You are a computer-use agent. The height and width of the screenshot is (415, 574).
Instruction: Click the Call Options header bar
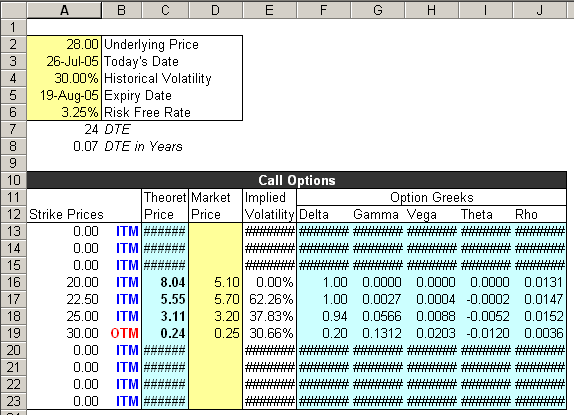297,180
